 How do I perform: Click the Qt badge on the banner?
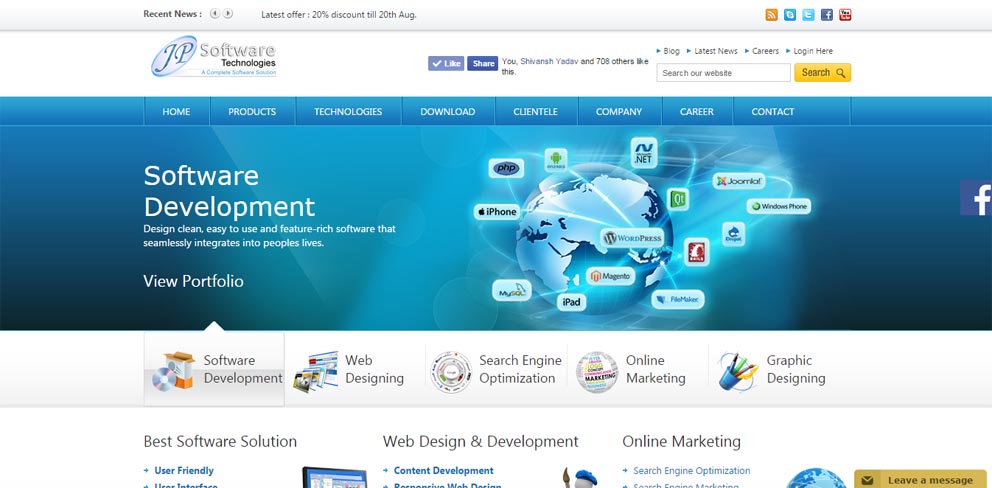coord(679,199)
